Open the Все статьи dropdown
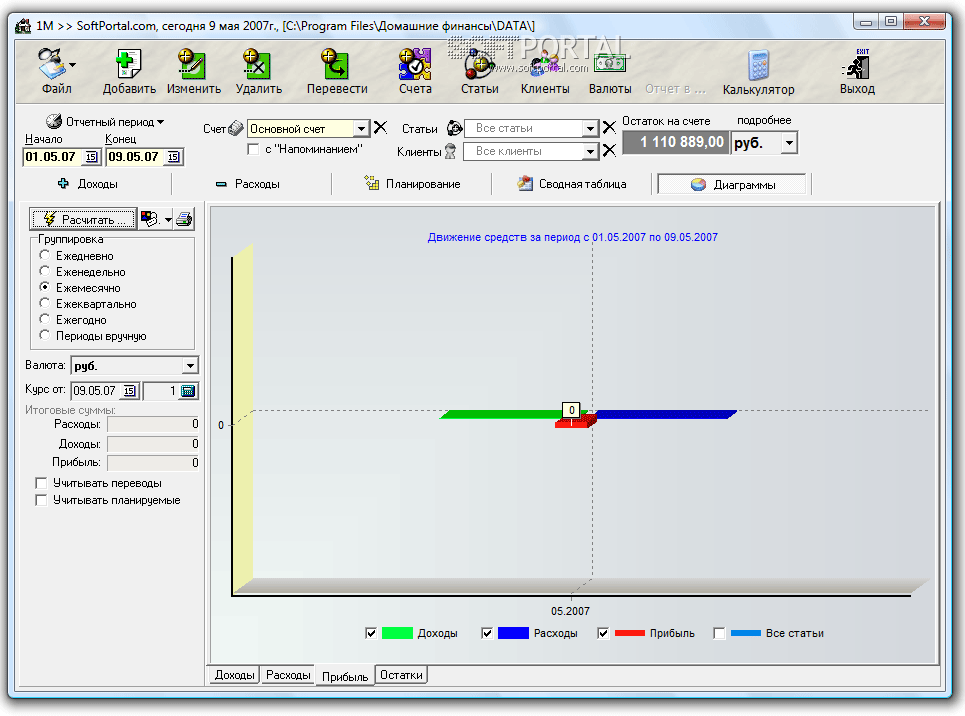Image resolution: width=965 pixels, height=716 pixels. coord(590,128)
